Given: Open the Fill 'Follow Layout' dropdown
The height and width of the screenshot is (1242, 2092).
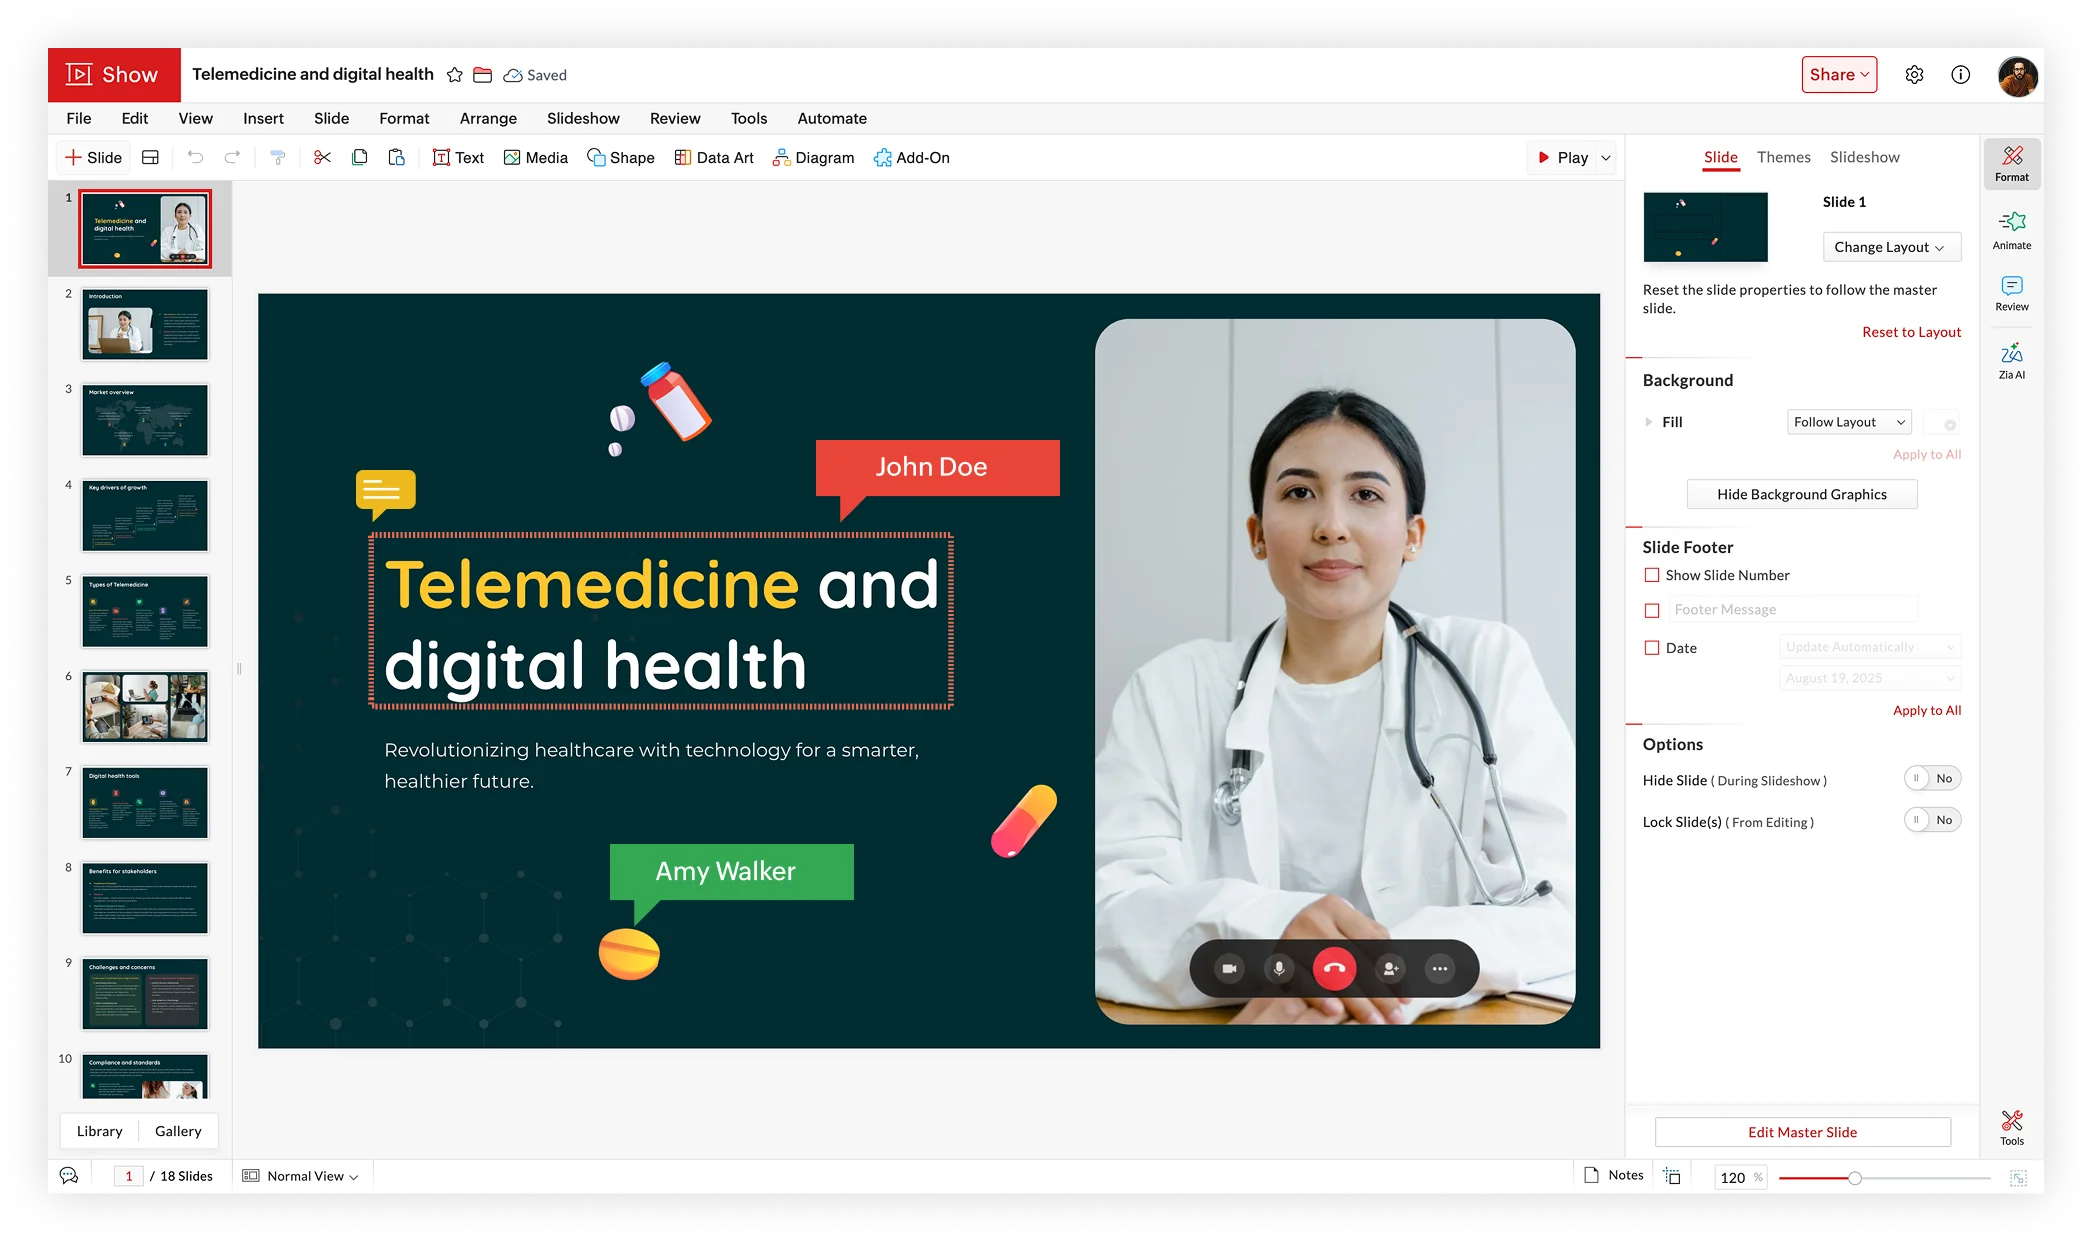Looking at the screenshot, I should coord(1848,421).
